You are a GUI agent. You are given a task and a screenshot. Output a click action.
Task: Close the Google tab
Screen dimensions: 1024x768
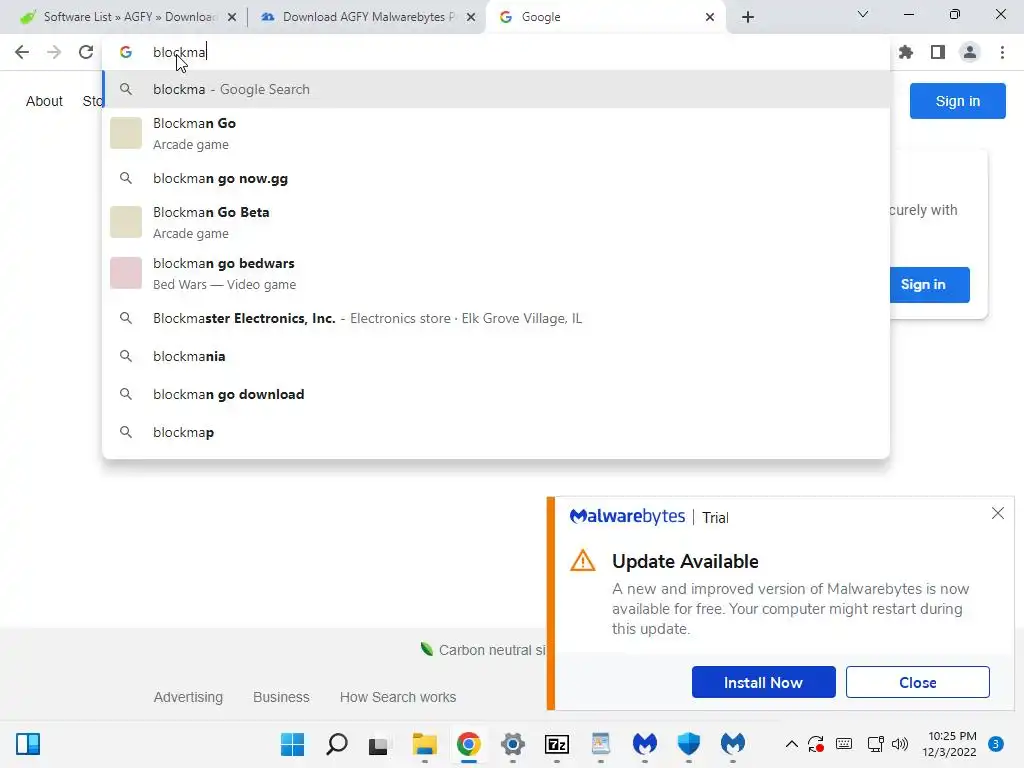click(710, 17)
